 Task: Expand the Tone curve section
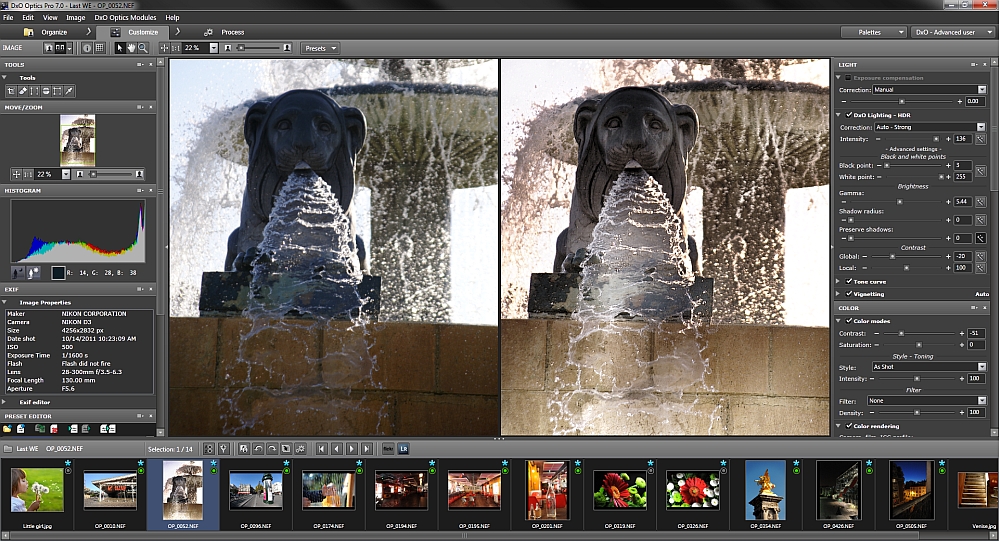point(839,281)
